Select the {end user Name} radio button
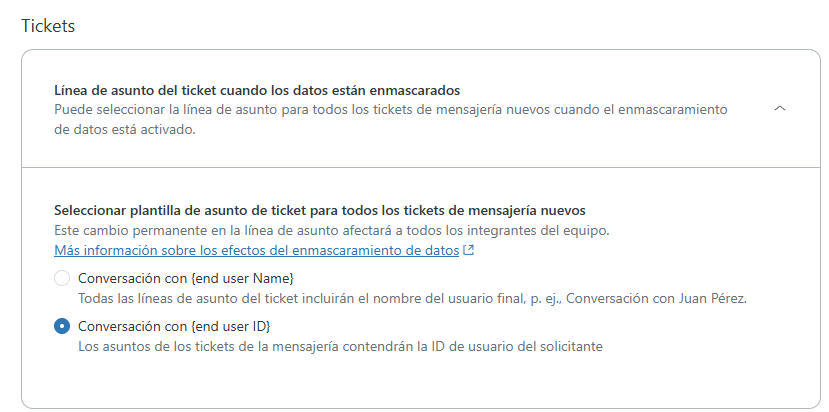The height and width of the screenshot is (412, 829). pyautogui.click(x=62, y=278)
